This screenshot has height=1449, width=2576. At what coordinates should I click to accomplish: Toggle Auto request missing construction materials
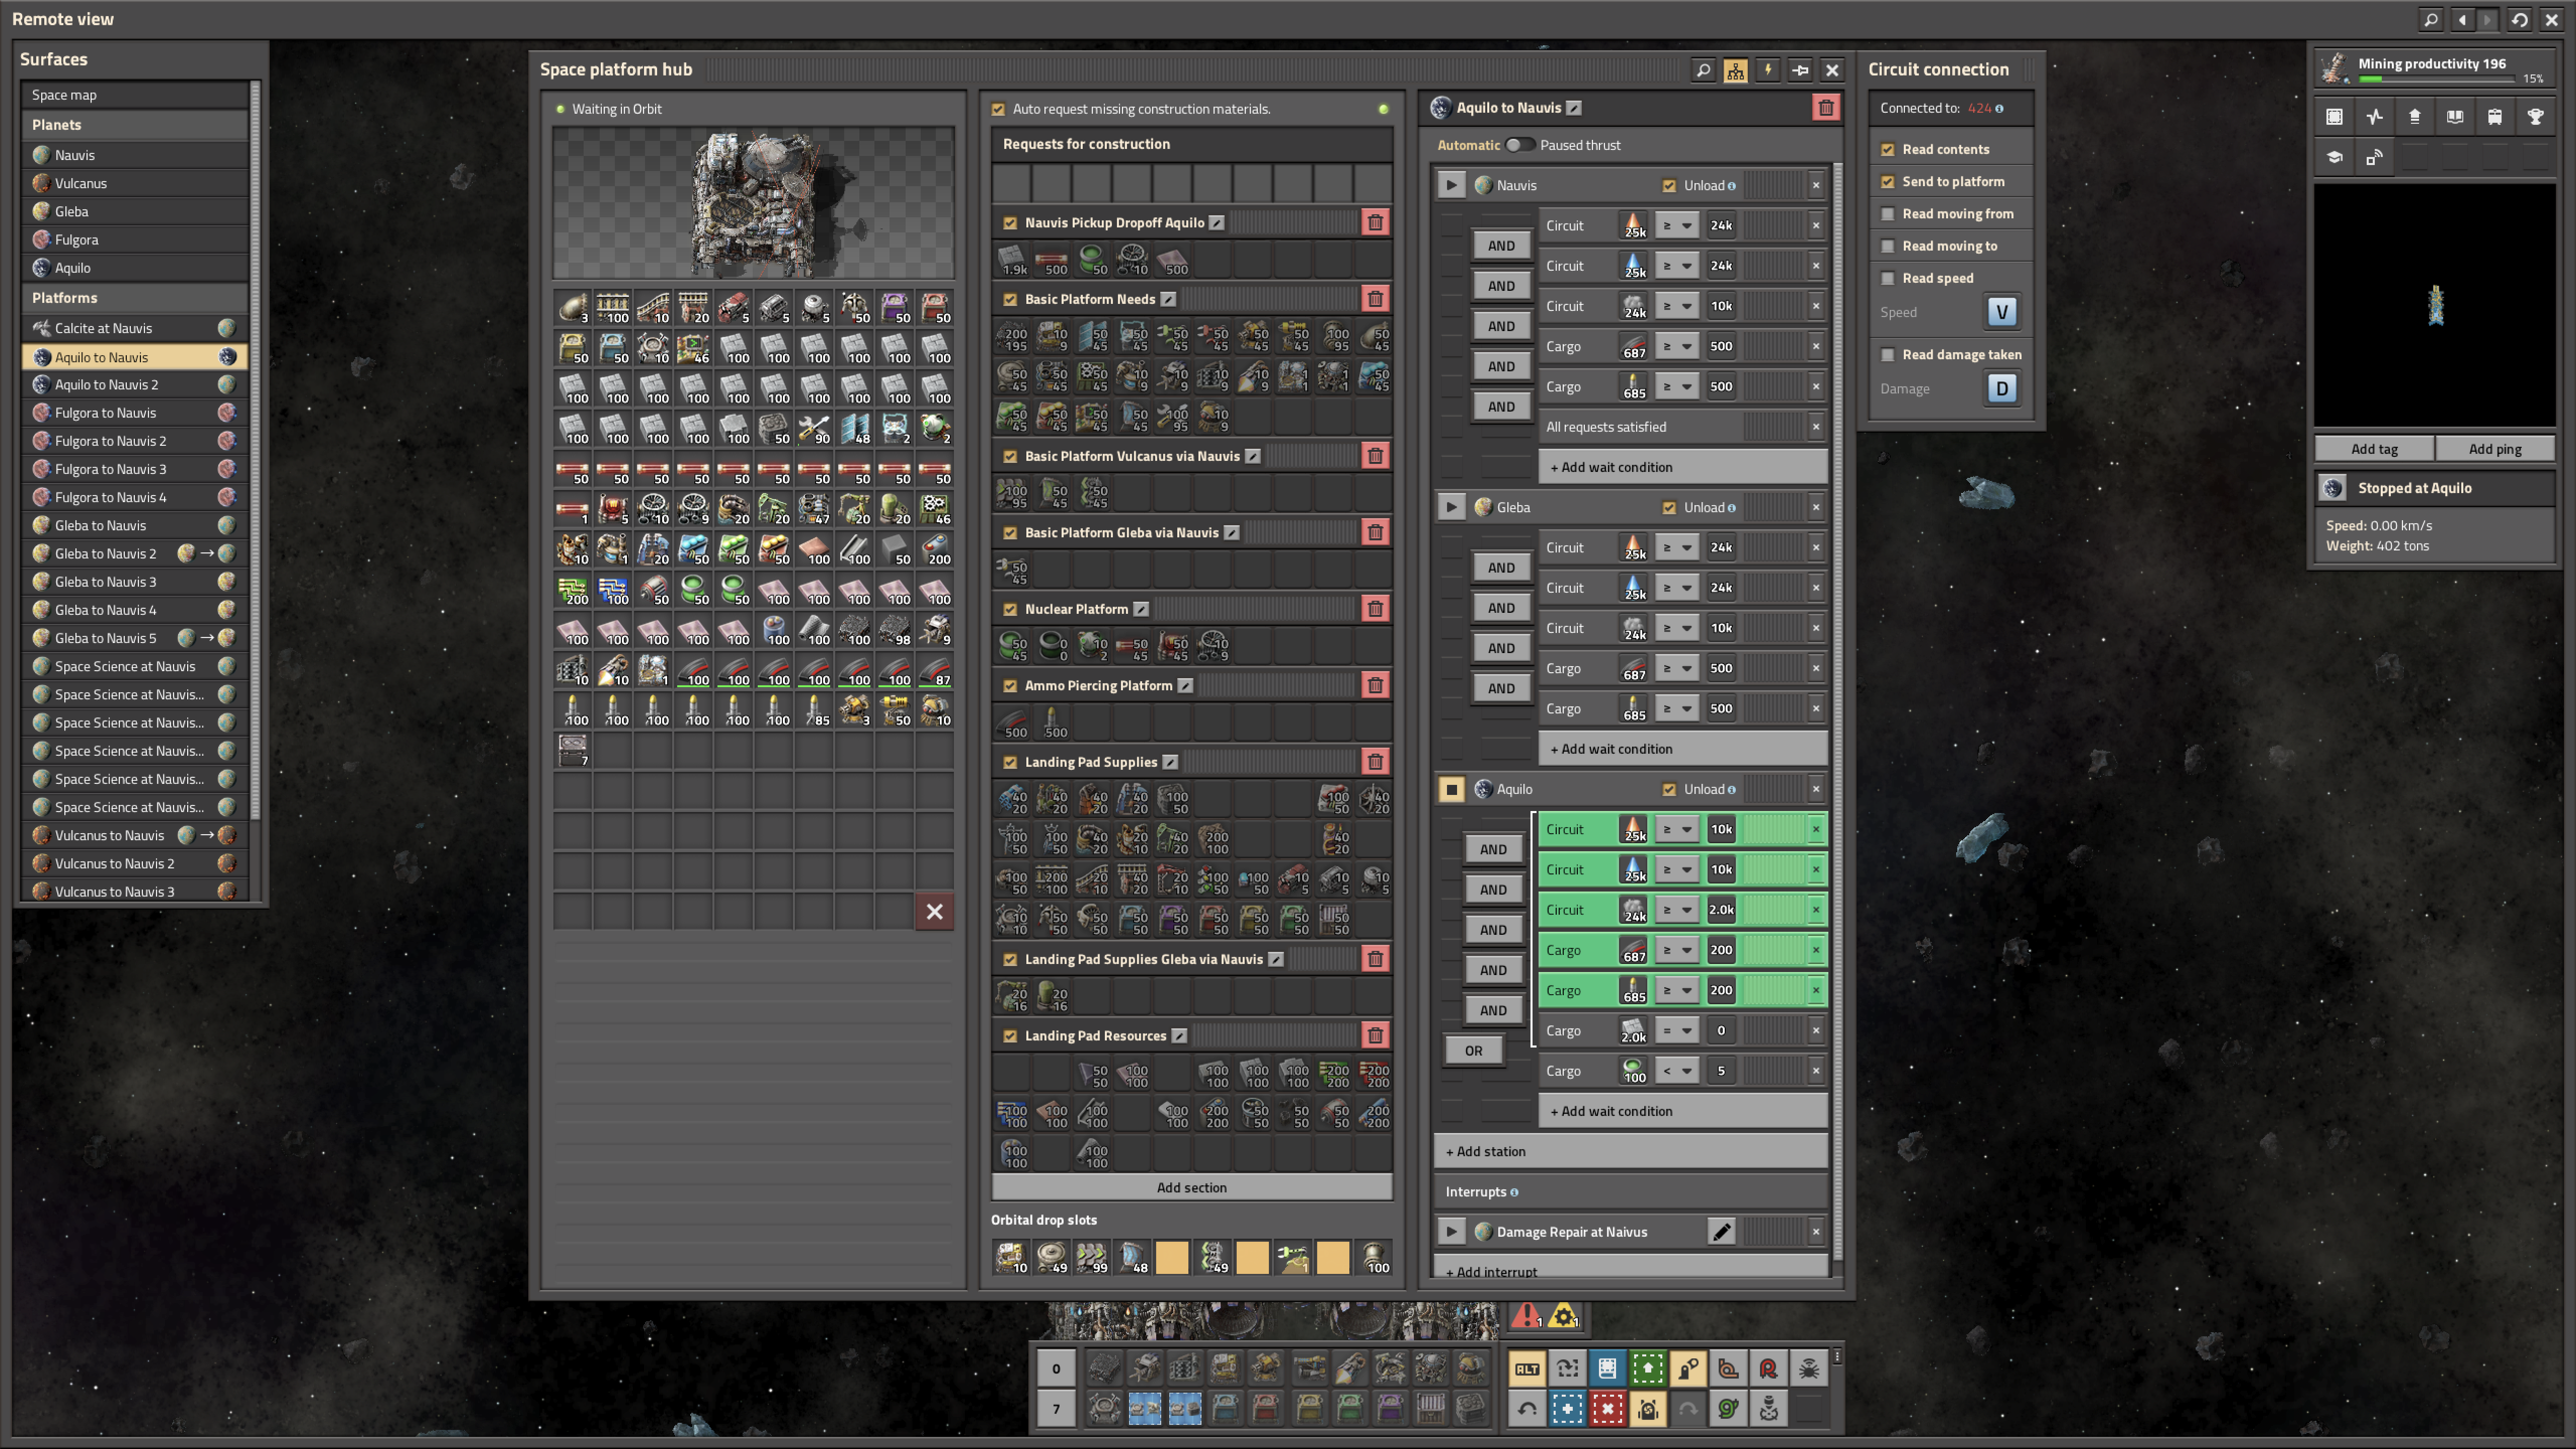tap(998, 109)
